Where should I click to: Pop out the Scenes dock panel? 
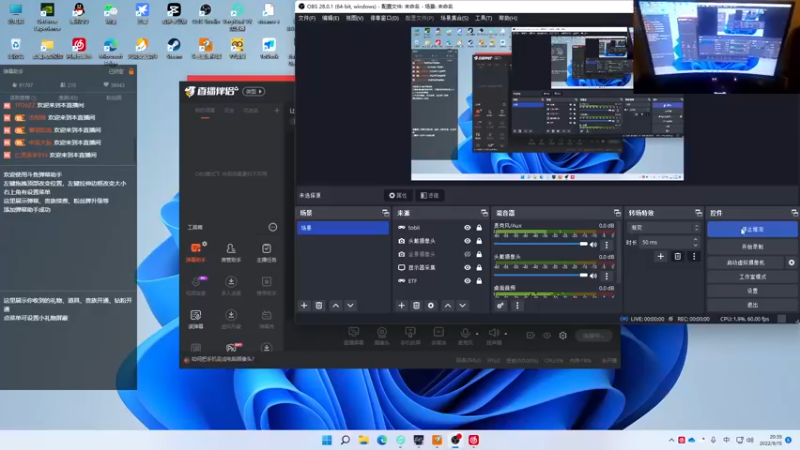385,213
